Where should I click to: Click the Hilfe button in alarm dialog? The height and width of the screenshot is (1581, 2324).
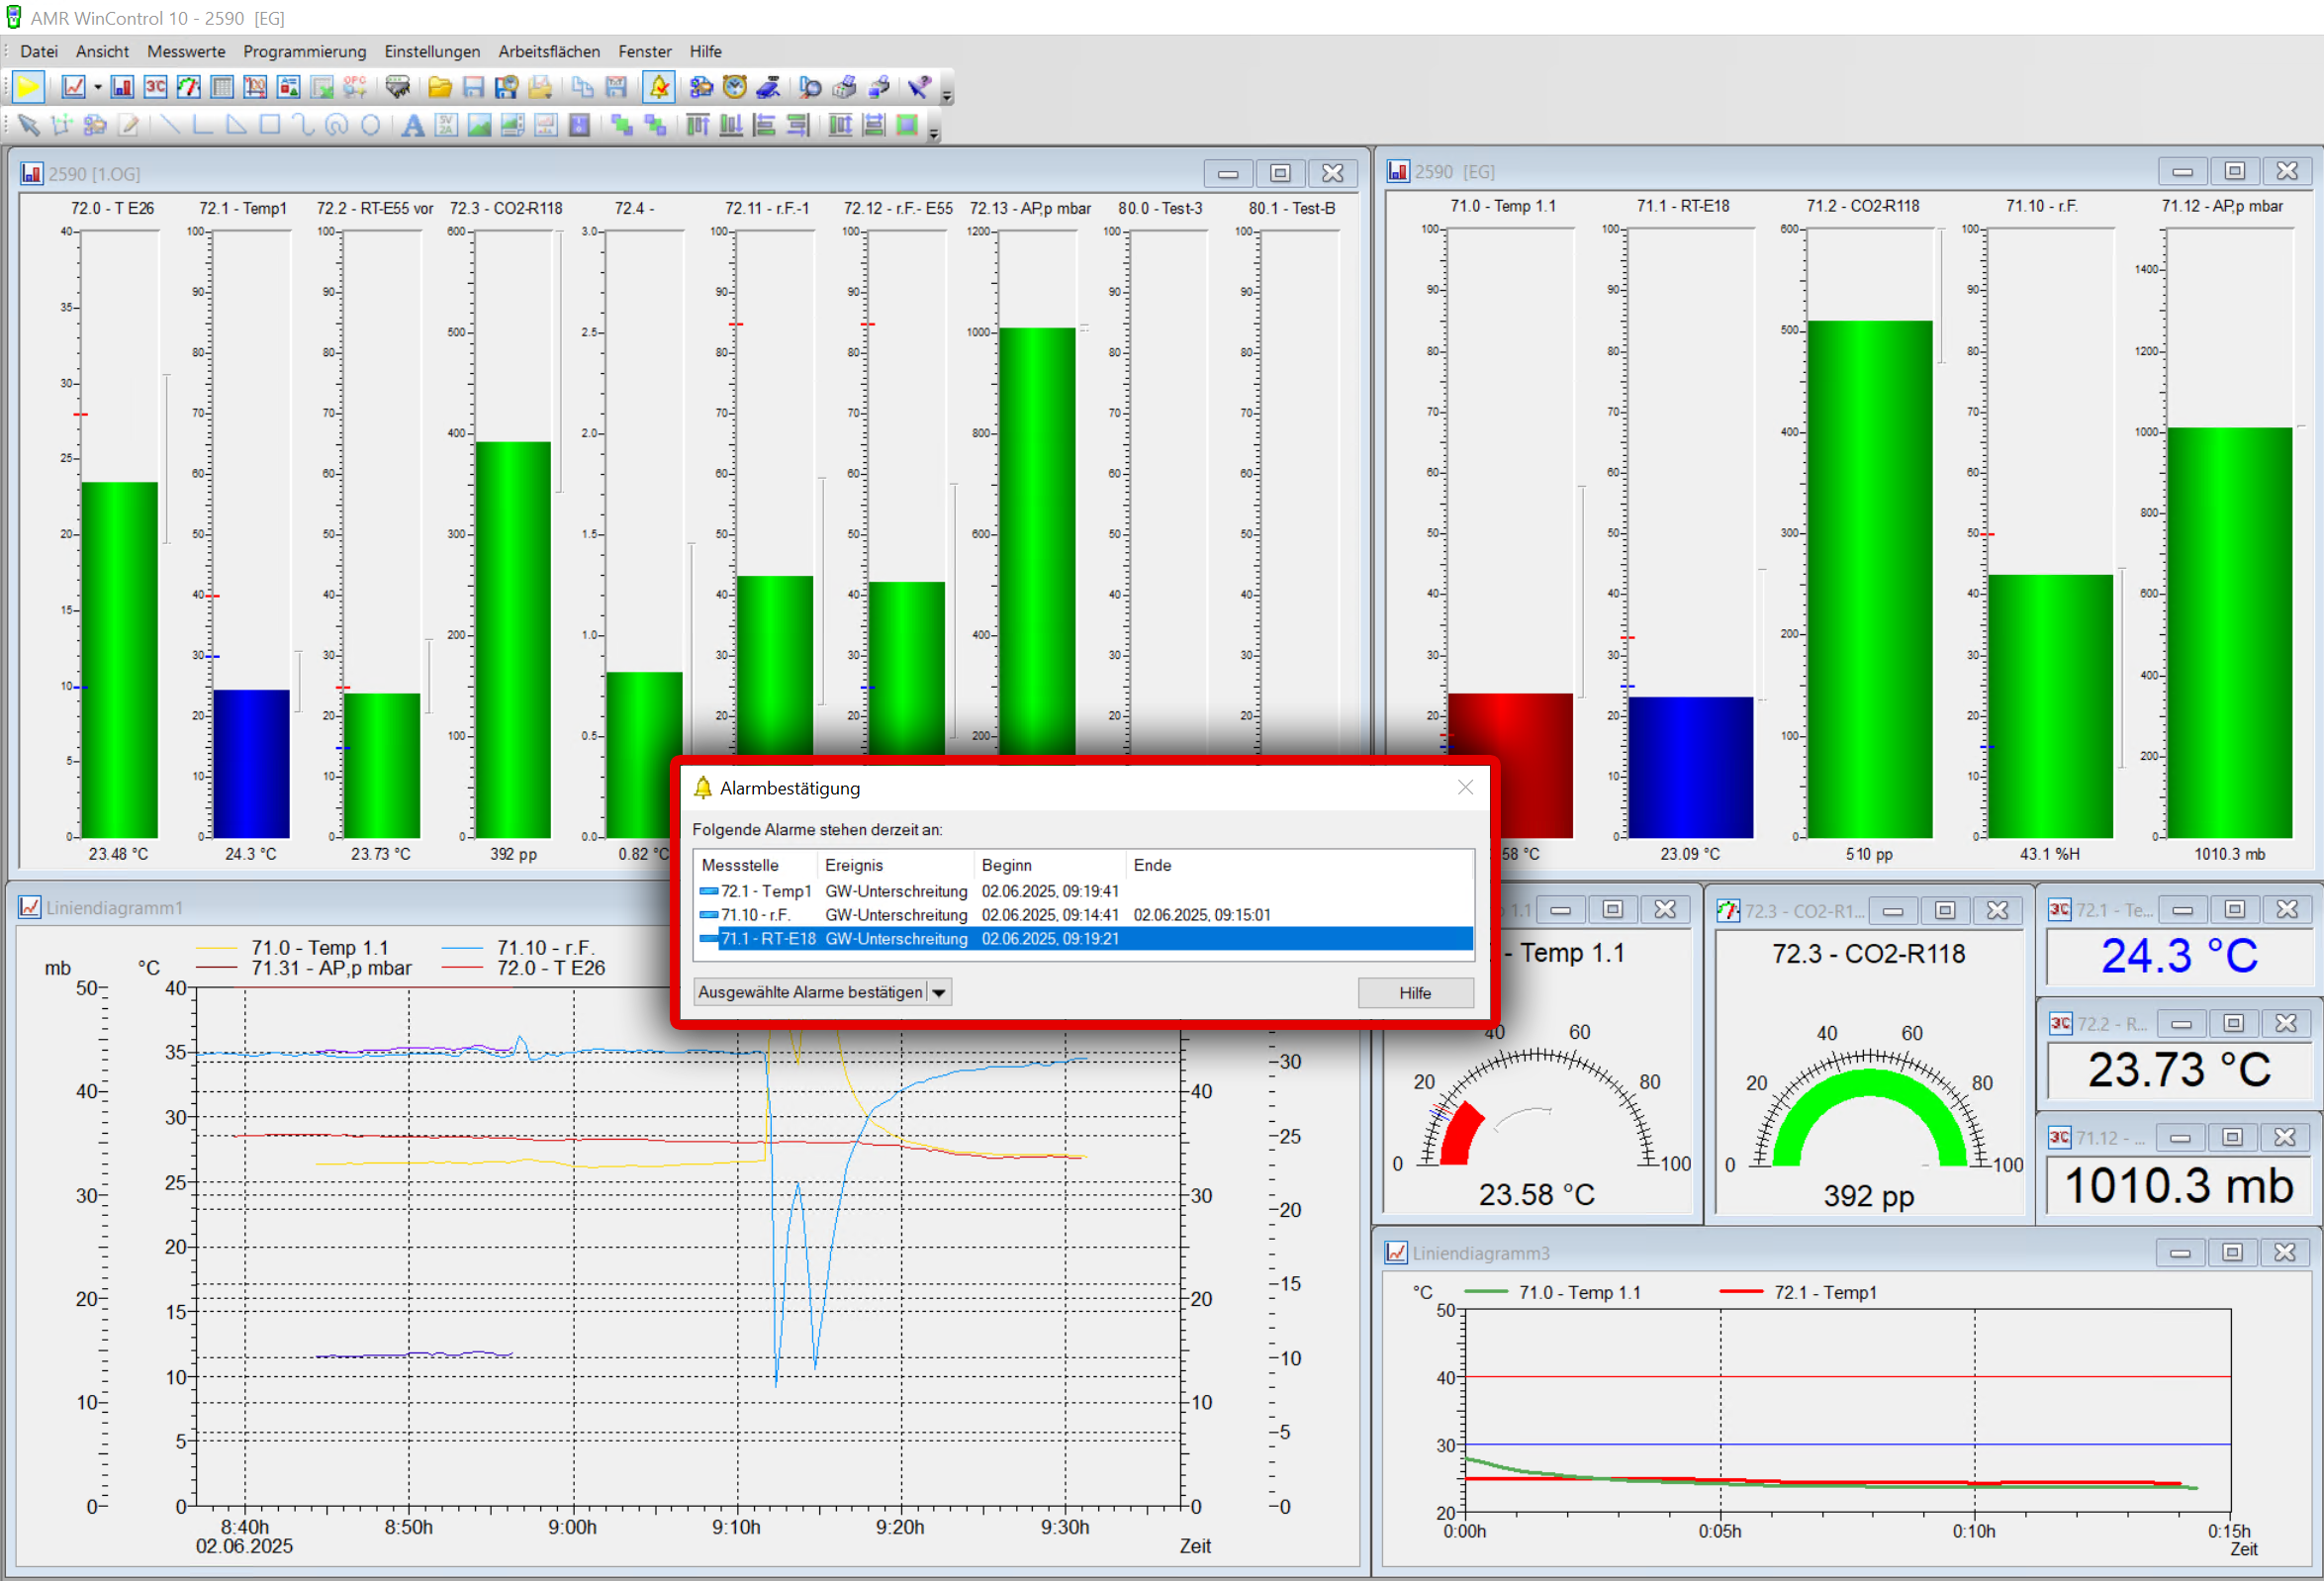(x=1414, y=993)
